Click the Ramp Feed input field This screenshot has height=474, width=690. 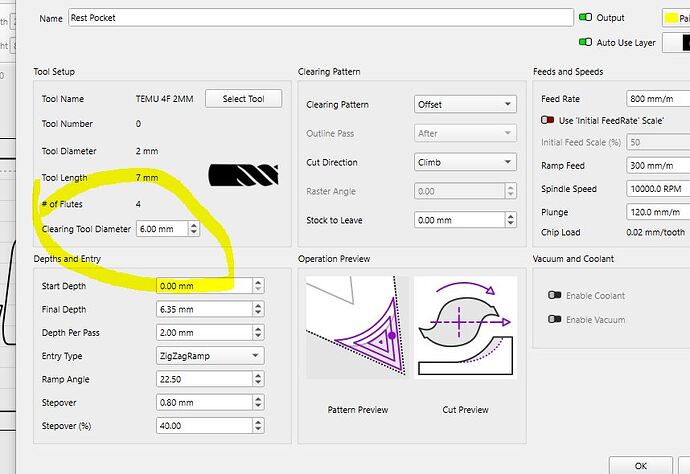click(658, 165)
